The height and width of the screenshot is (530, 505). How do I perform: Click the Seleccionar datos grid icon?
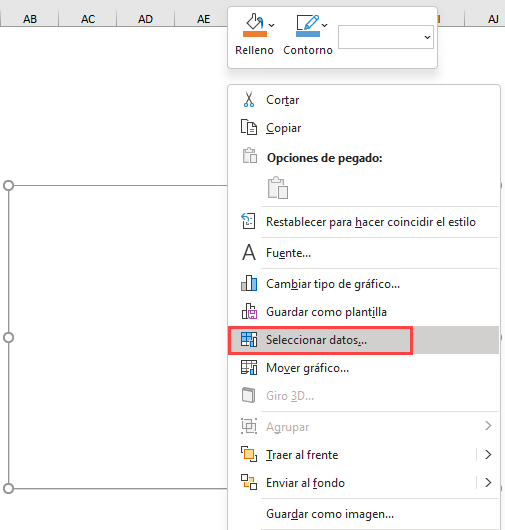coord(249,339)
